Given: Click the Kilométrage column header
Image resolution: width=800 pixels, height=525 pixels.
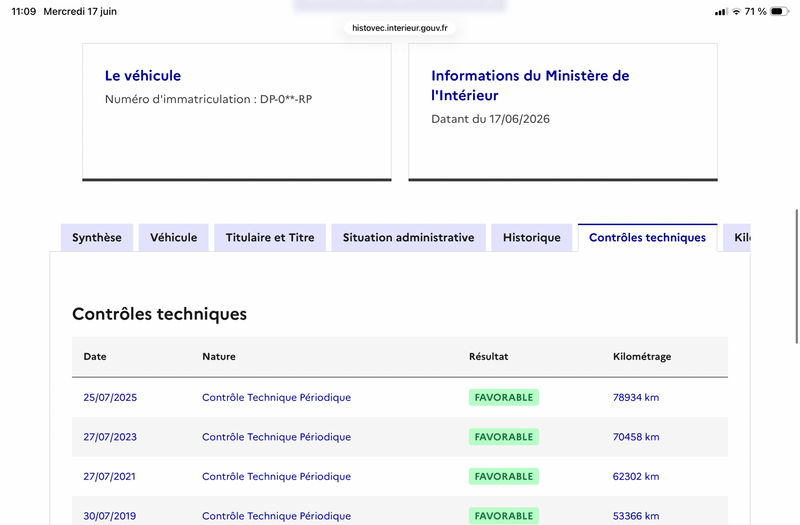Looking at the screenshot, I should coord(642,357).
